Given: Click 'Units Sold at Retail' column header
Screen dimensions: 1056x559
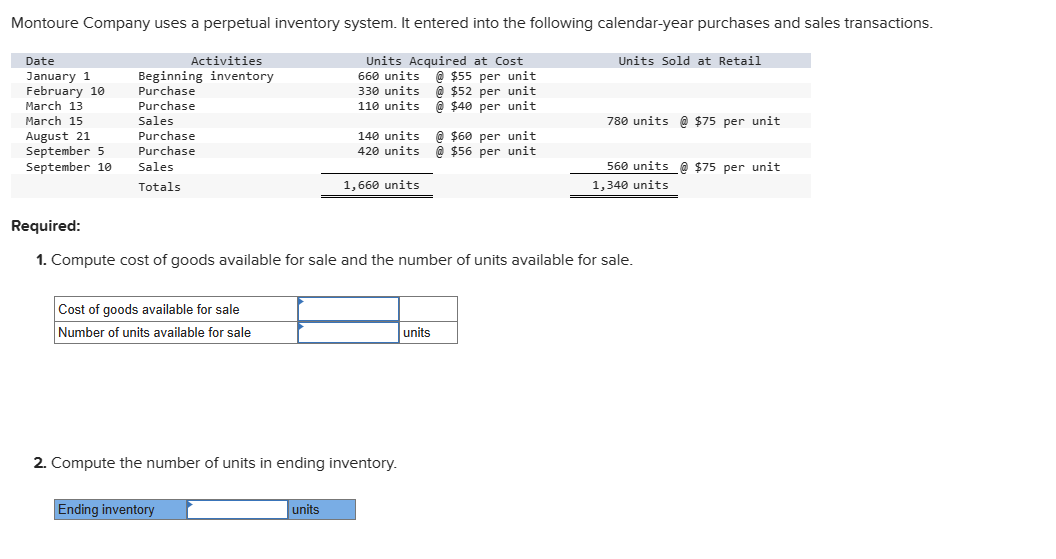Looking at the screenshot, I should click(x=690, y=61).
